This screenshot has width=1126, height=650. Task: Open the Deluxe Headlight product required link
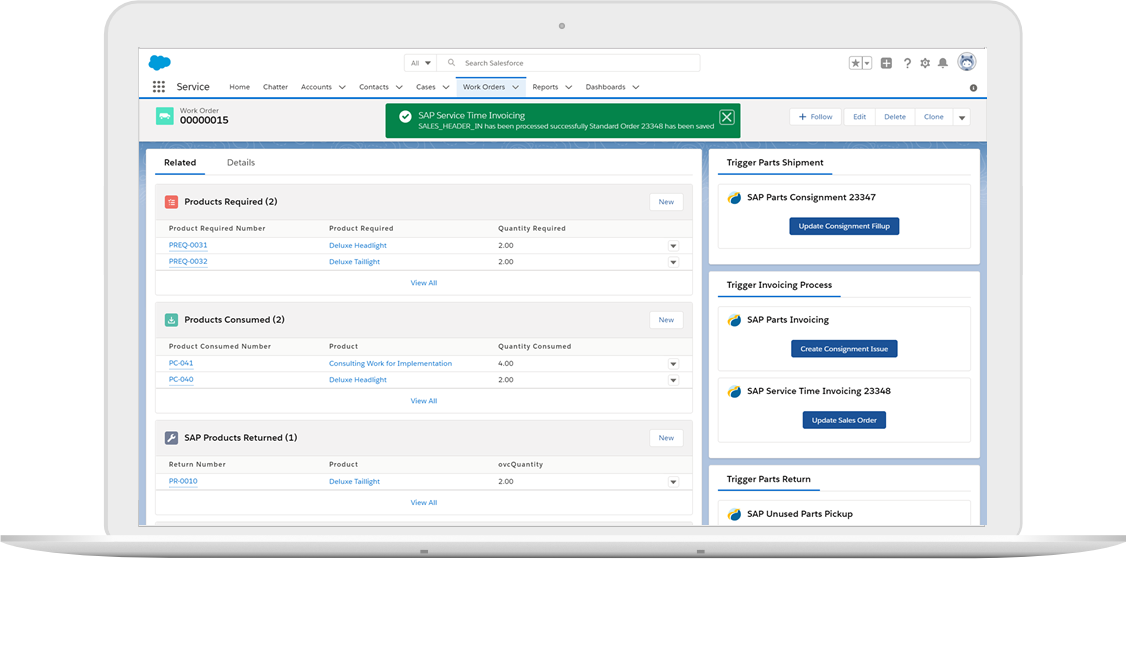pos(357,245)
